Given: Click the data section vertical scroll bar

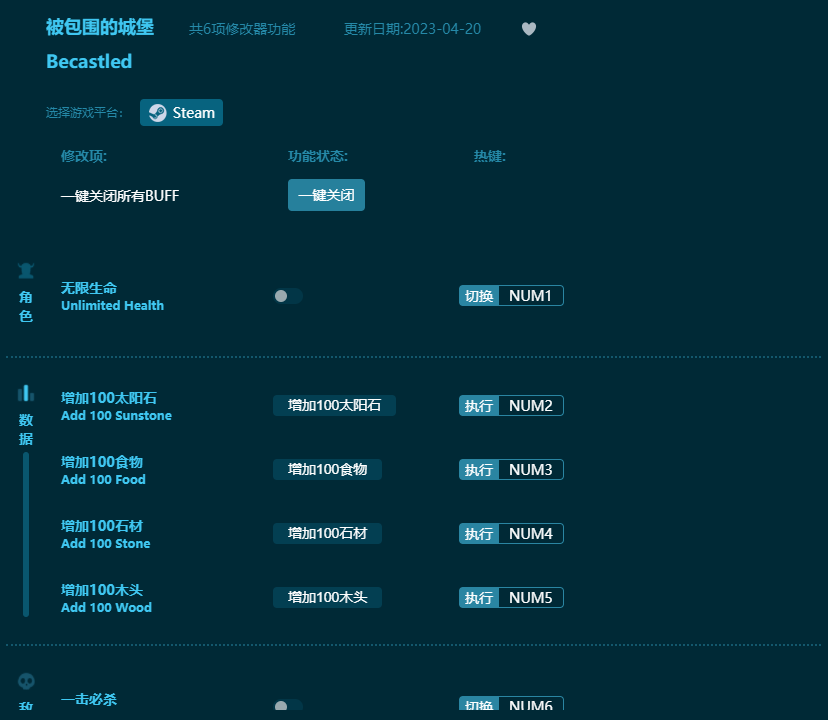Looking at the screenshot, I should [26, 535].
